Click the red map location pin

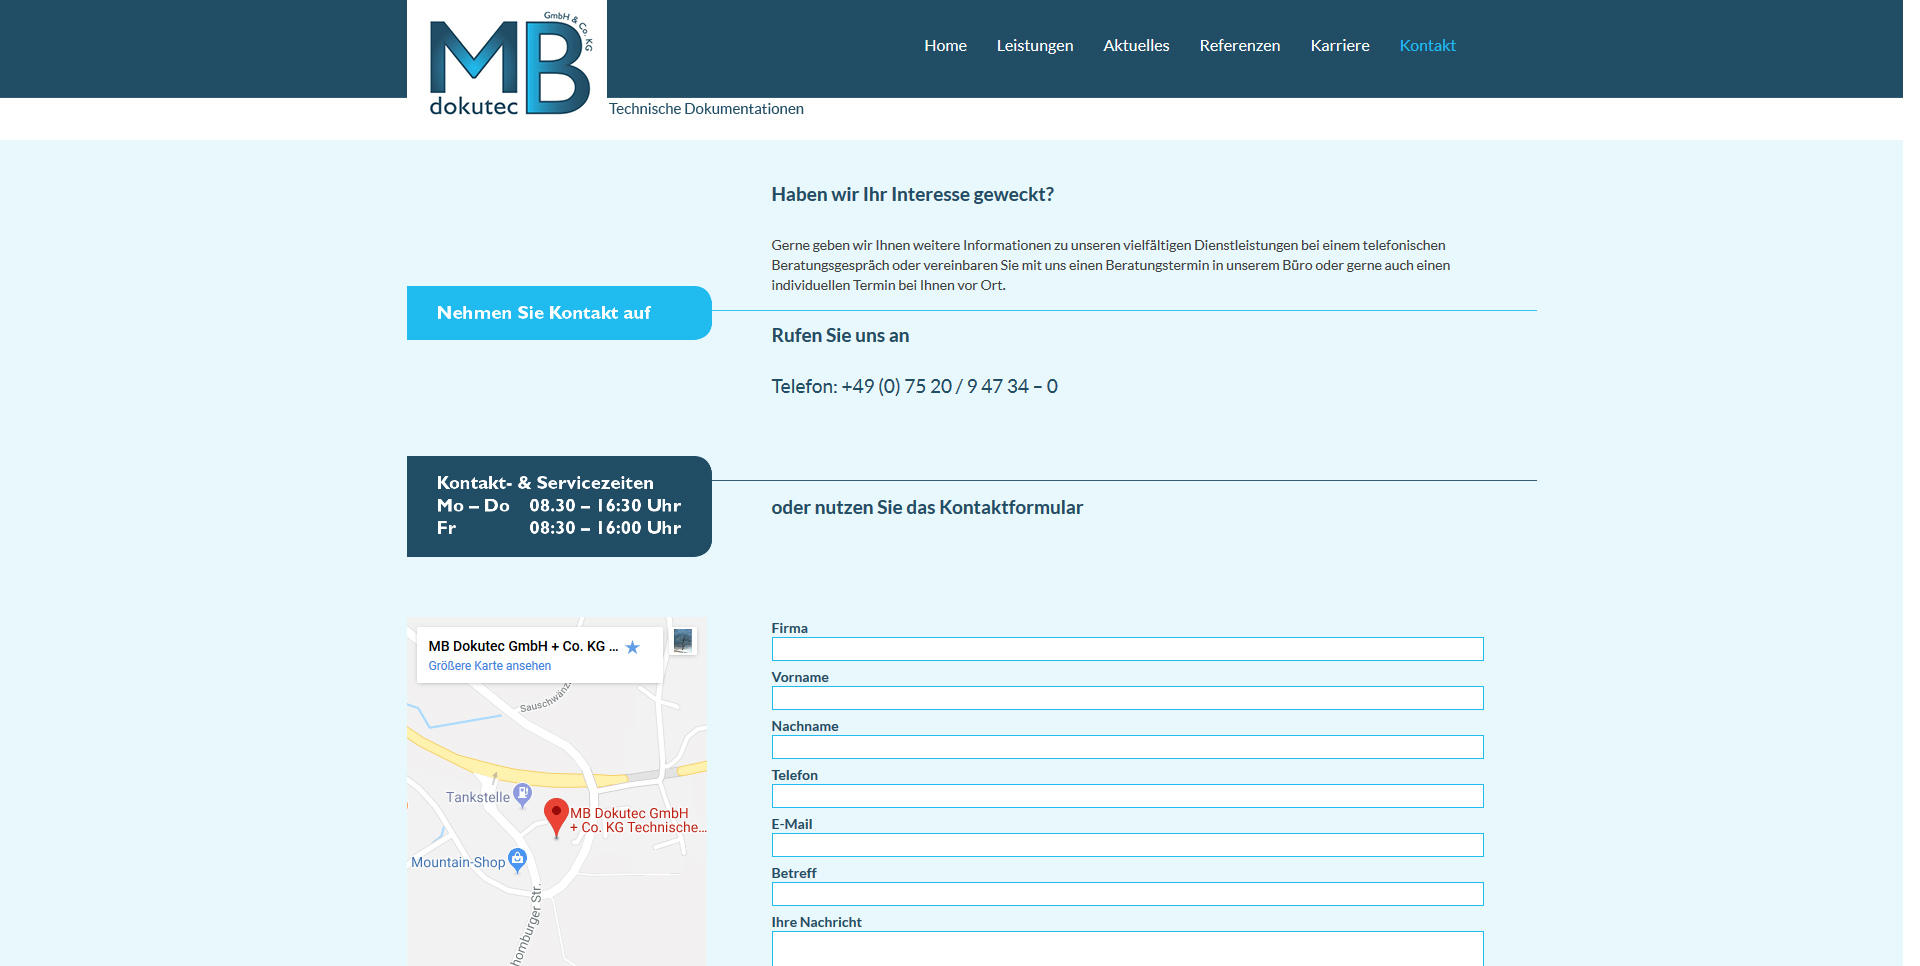556,815
